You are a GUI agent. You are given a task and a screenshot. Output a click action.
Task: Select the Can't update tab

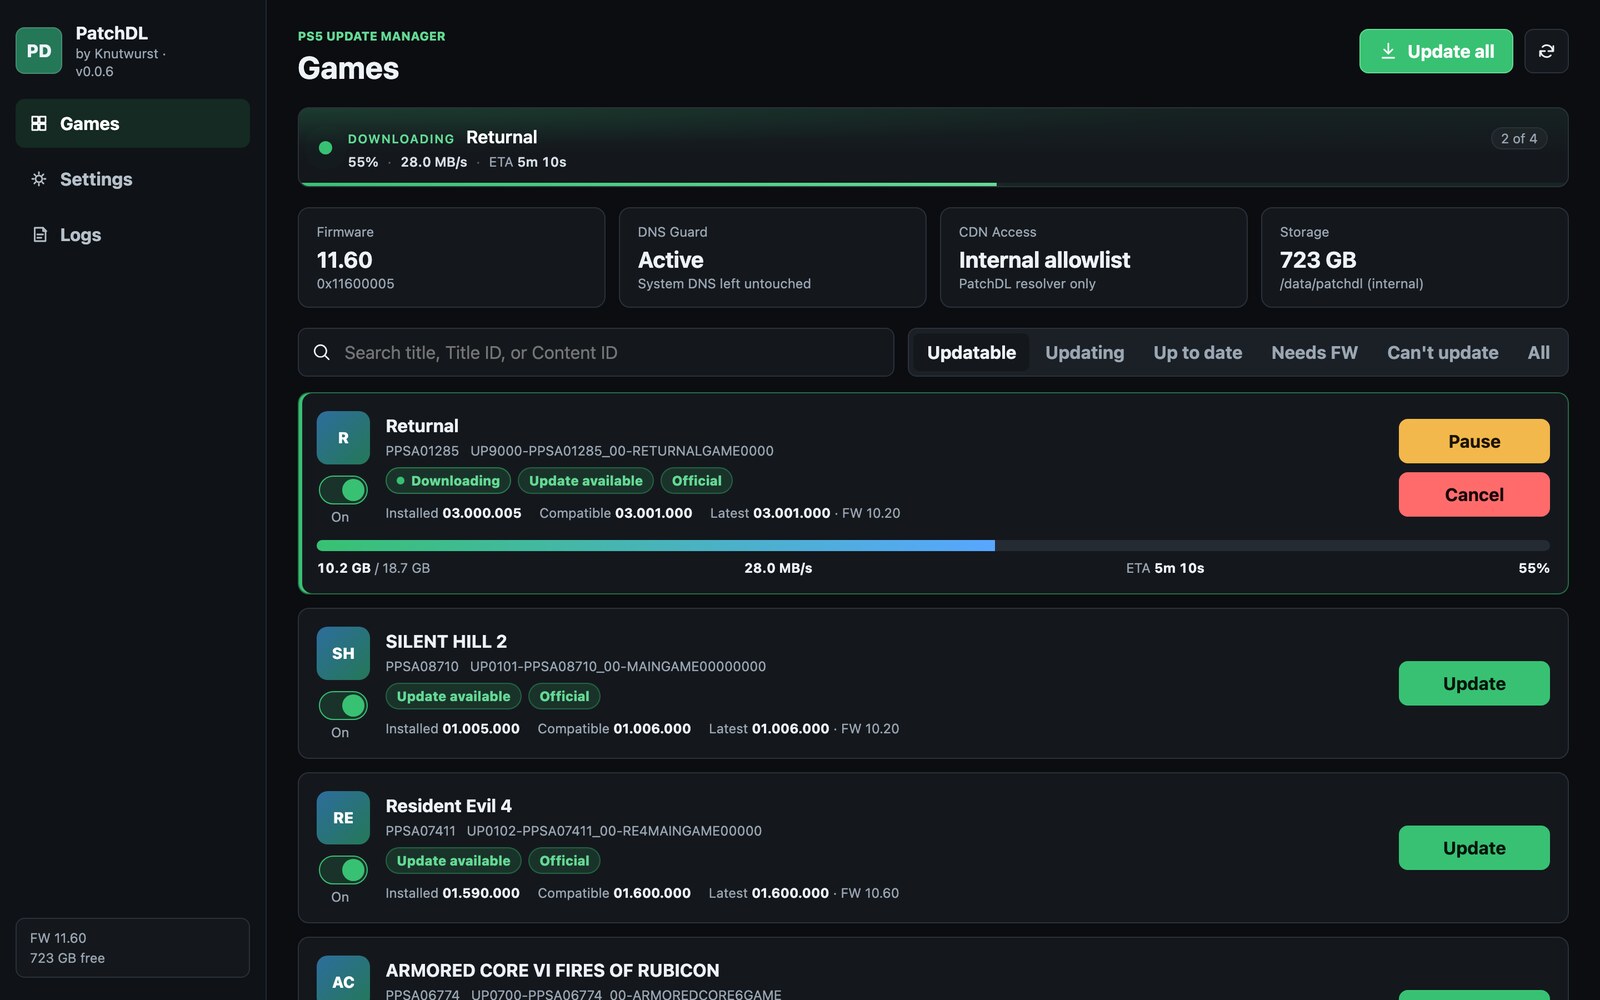(1442, 352)
